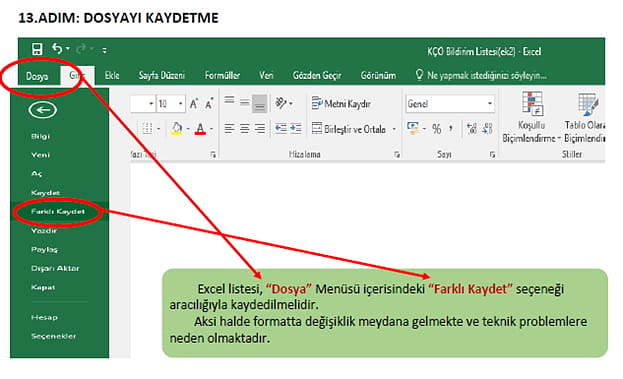Click the increase indent icon

pyautogui.click(x=296, y=129)
